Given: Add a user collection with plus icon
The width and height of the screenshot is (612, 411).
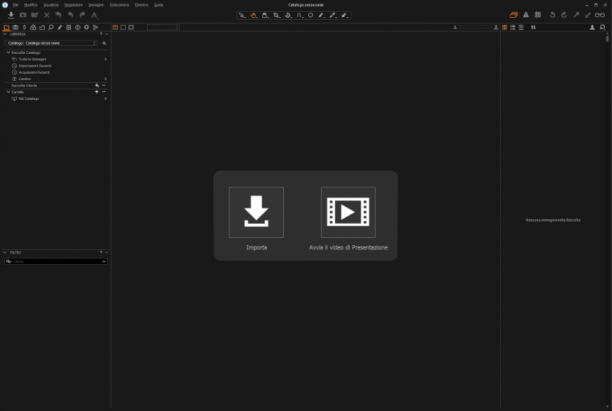Looking at the screenshot, I should (97, 85).
